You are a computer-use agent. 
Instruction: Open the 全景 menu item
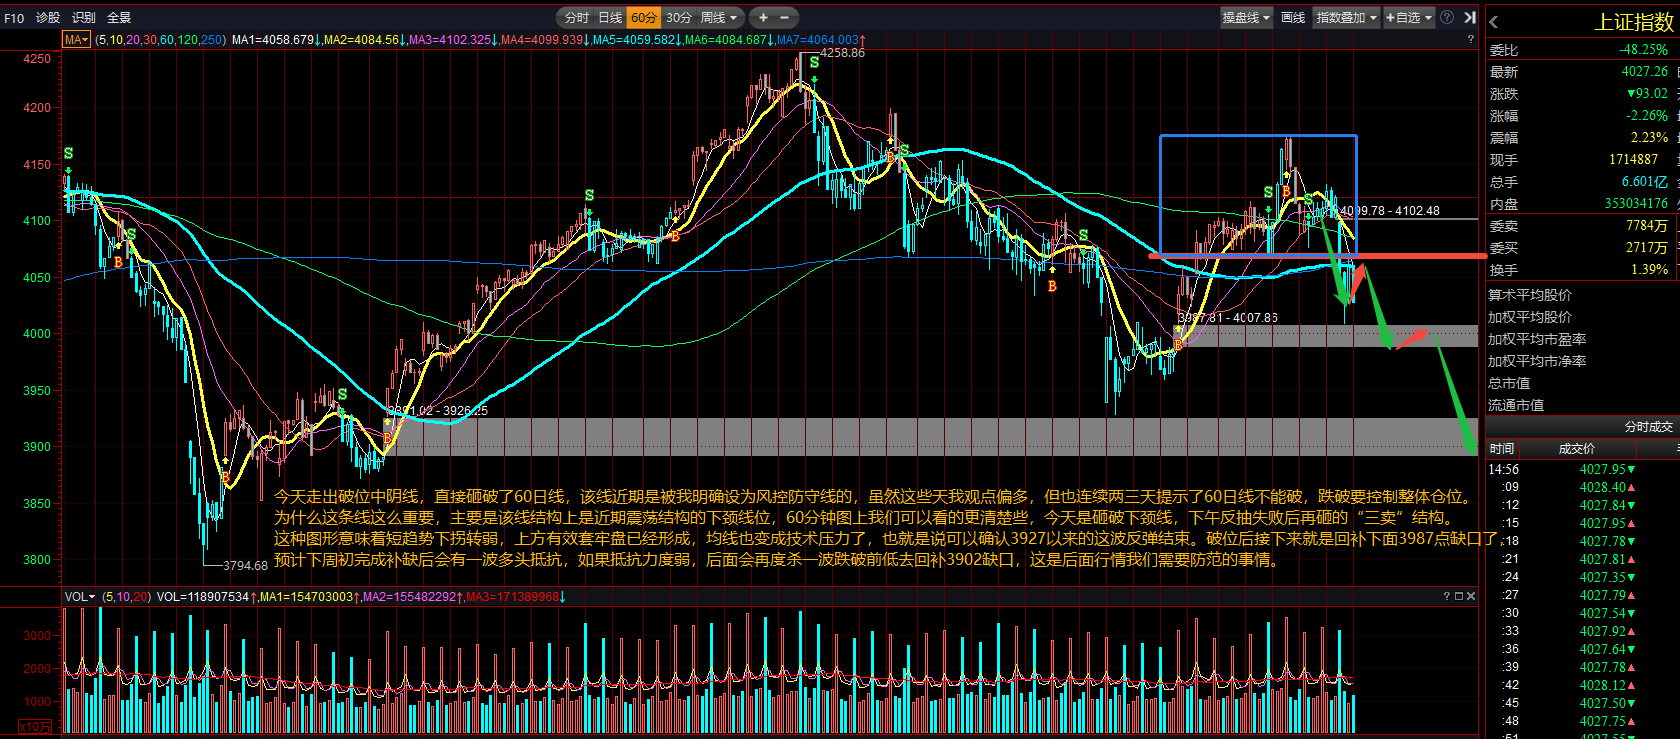[119, 17]
